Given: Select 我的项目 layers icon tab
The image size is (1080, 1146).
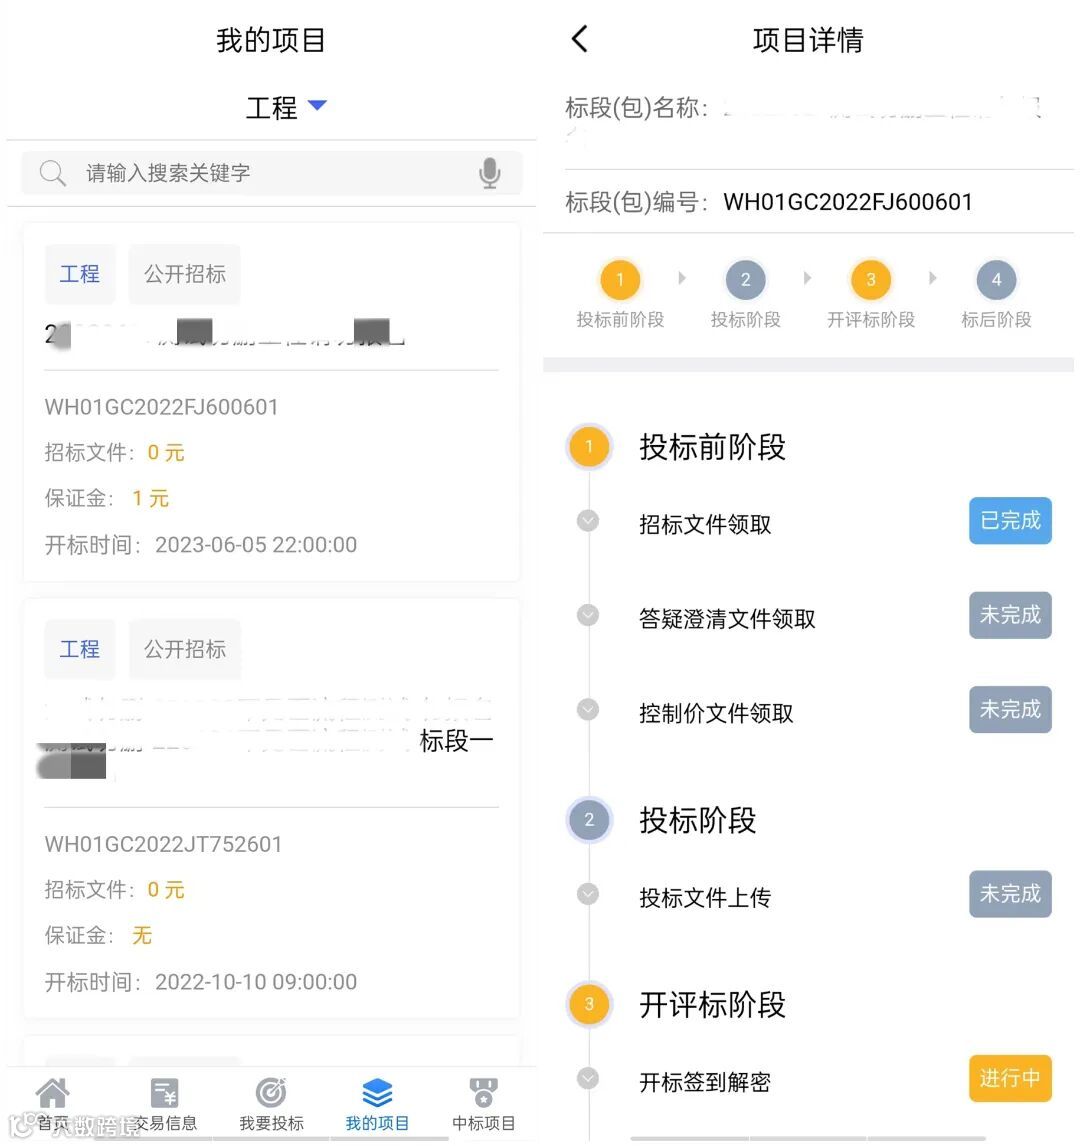Looking at the screenshot, I should [x=377, y=1094].
